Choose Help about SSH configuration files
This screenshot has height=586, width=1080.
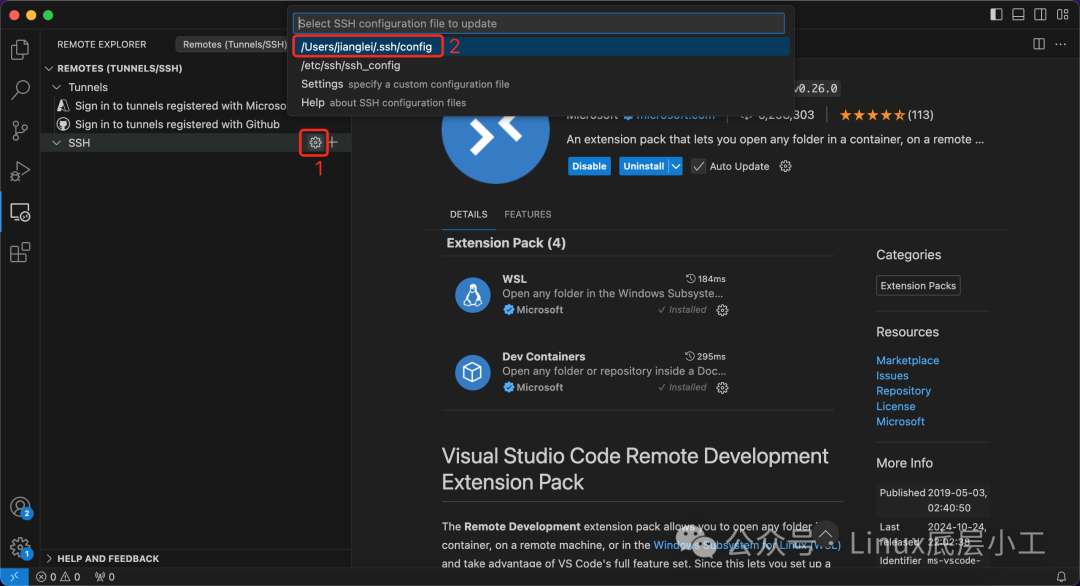(x=541, y=103)
